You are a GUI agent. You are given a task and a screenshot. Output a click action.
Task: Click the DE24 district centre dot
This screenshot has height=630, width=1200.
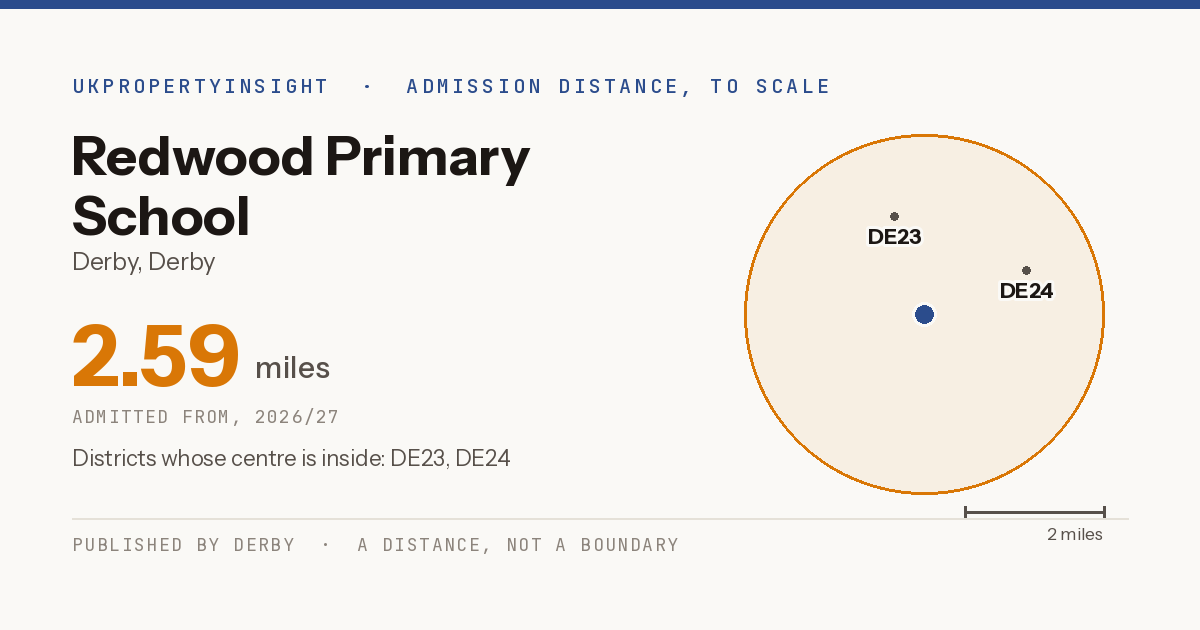click(x=1026, y=270)
